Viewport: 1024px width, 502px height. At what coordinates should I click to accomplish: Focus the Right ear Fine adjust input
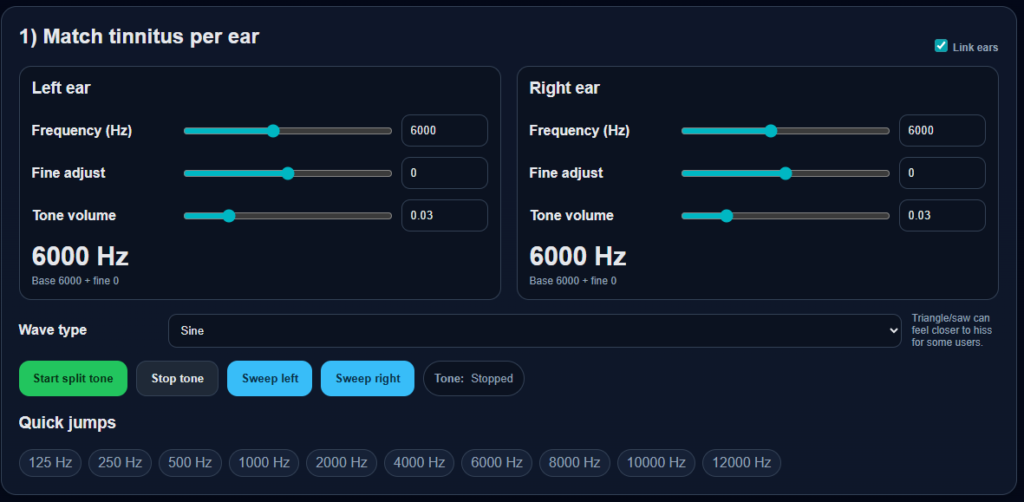pos(942,173)
